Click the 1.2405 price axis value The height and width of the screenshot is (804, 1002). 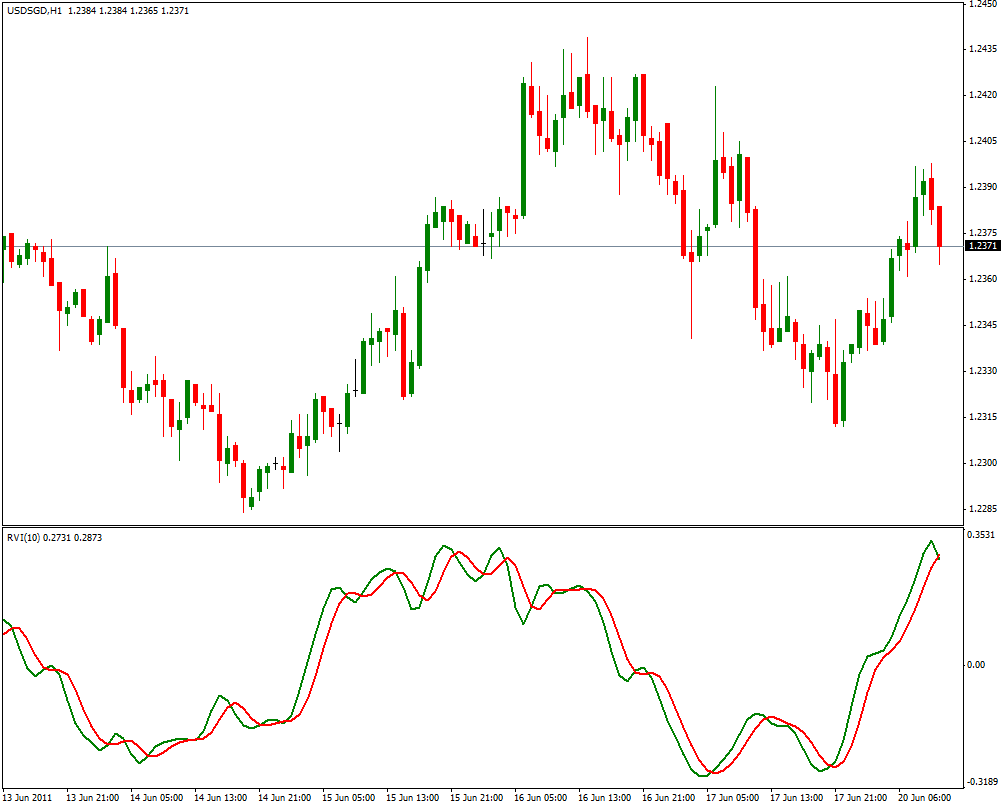coord(983,141)
